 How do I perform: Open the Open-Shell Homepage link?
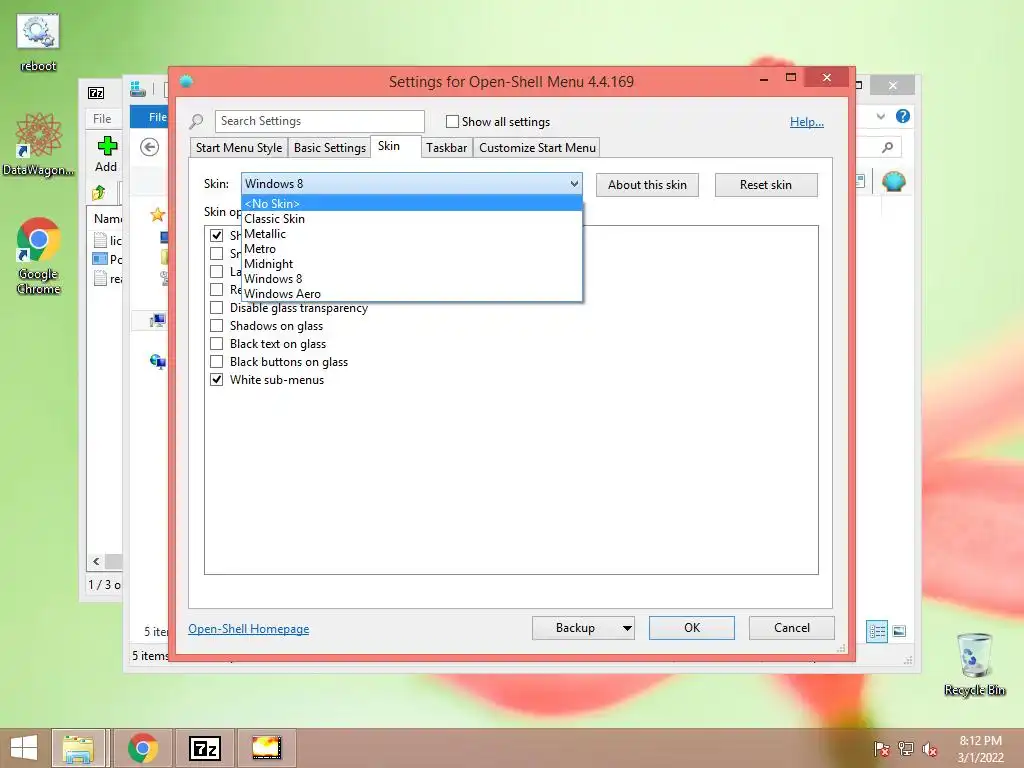[x=249, y=629]
